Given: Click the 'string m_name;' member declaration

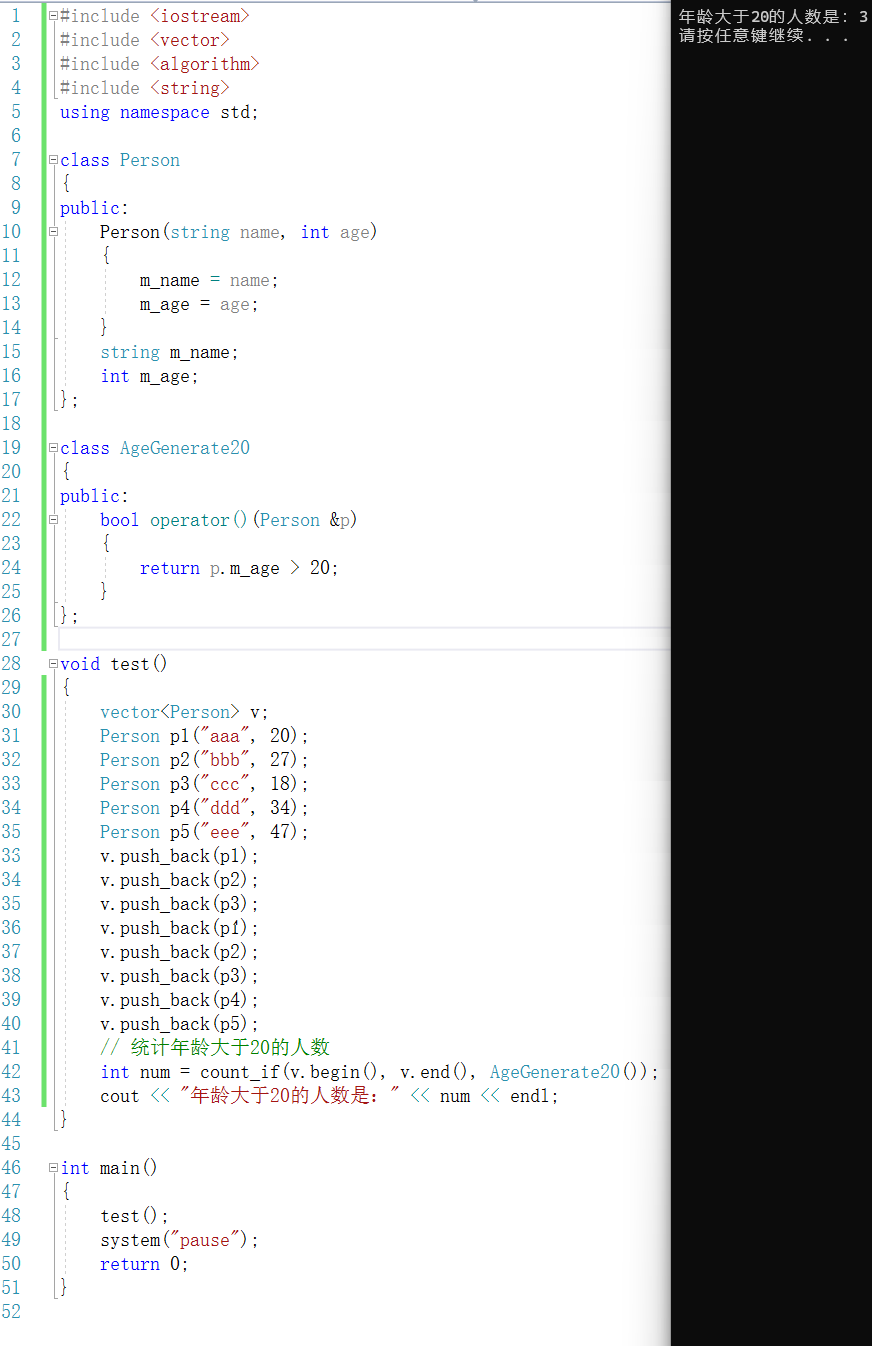Looking at the screenshot, I should tap(169, 352).
